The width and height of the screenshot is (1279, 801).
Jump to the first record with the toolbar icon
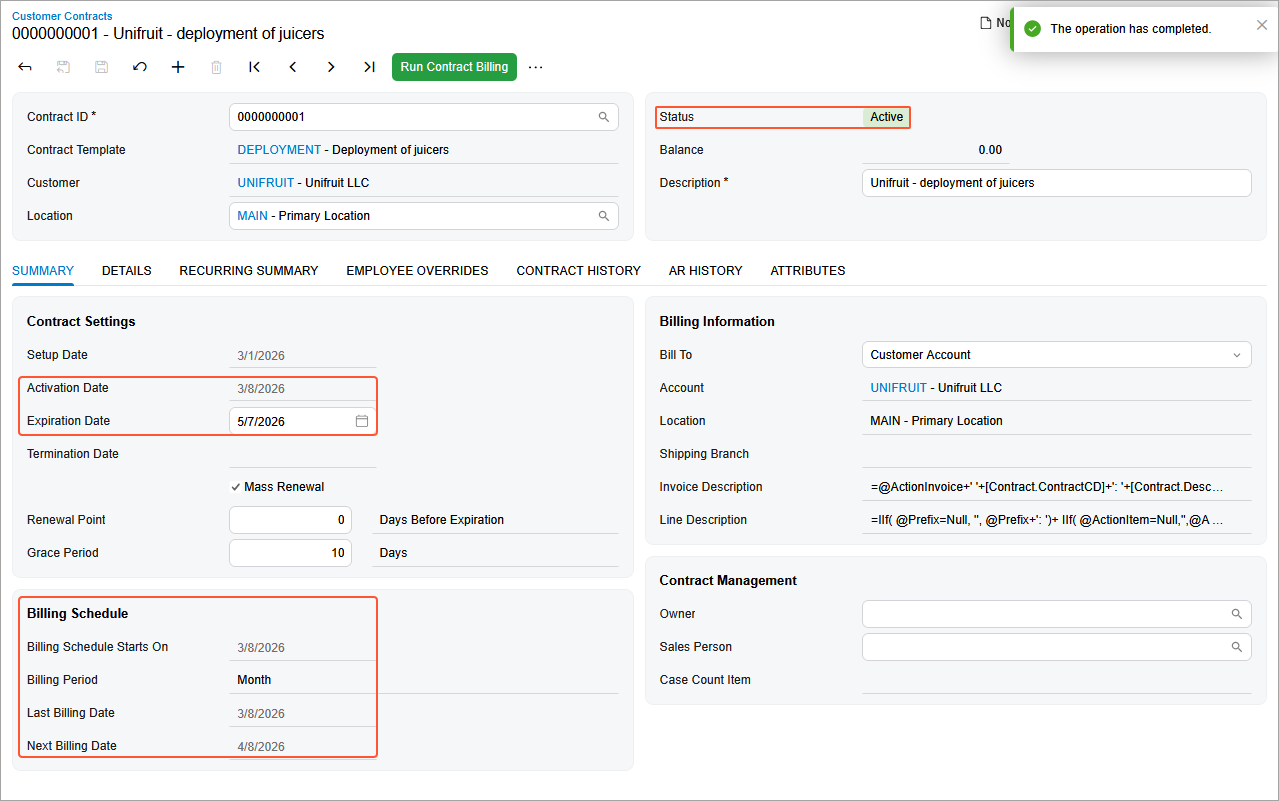254,67
